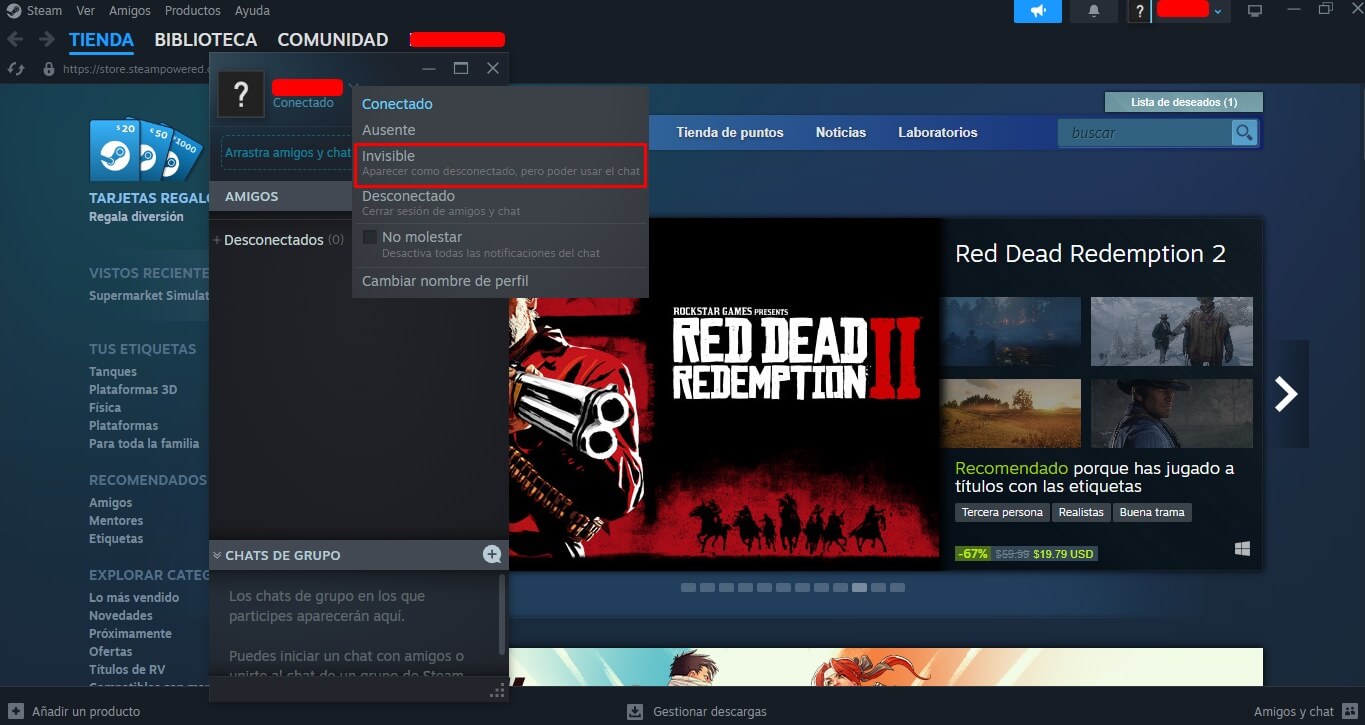Open the Steam menu
1365x725 pixels.
(x=44, y=11)
